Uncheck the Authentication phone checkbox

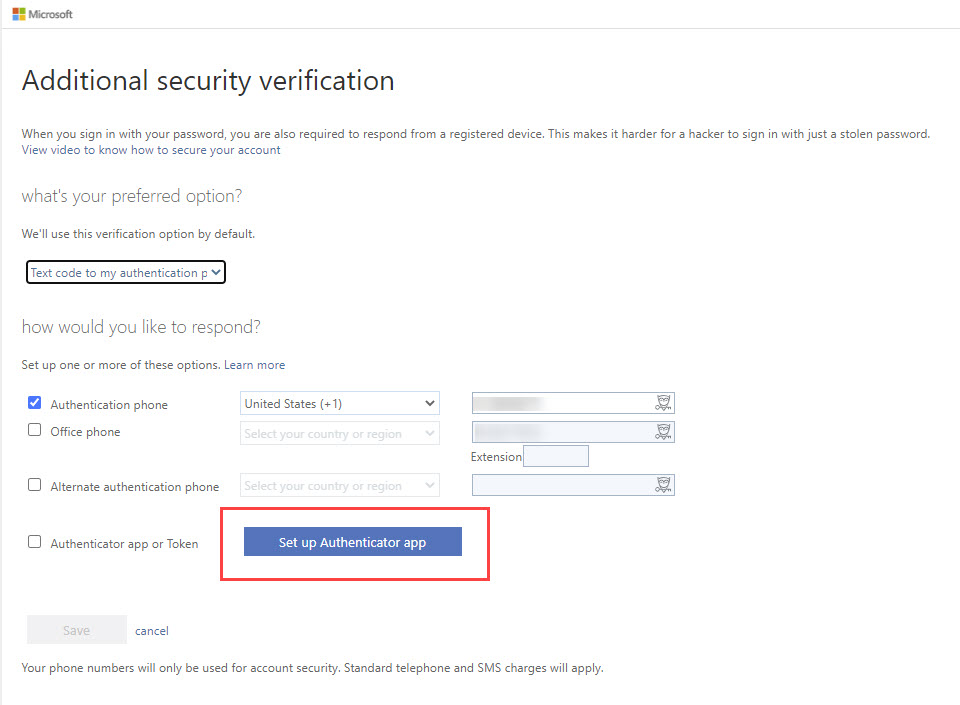[x=34, y=403]
